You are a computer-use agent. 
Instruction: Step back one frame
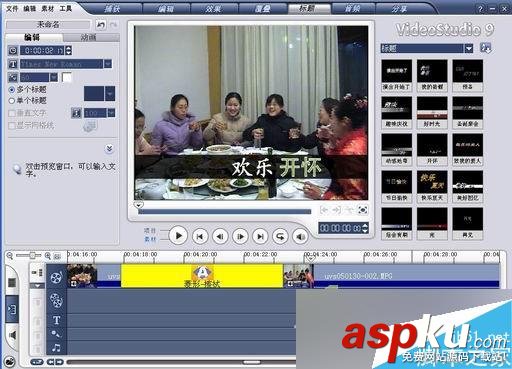pyautogui.click(x=220, y=236)
